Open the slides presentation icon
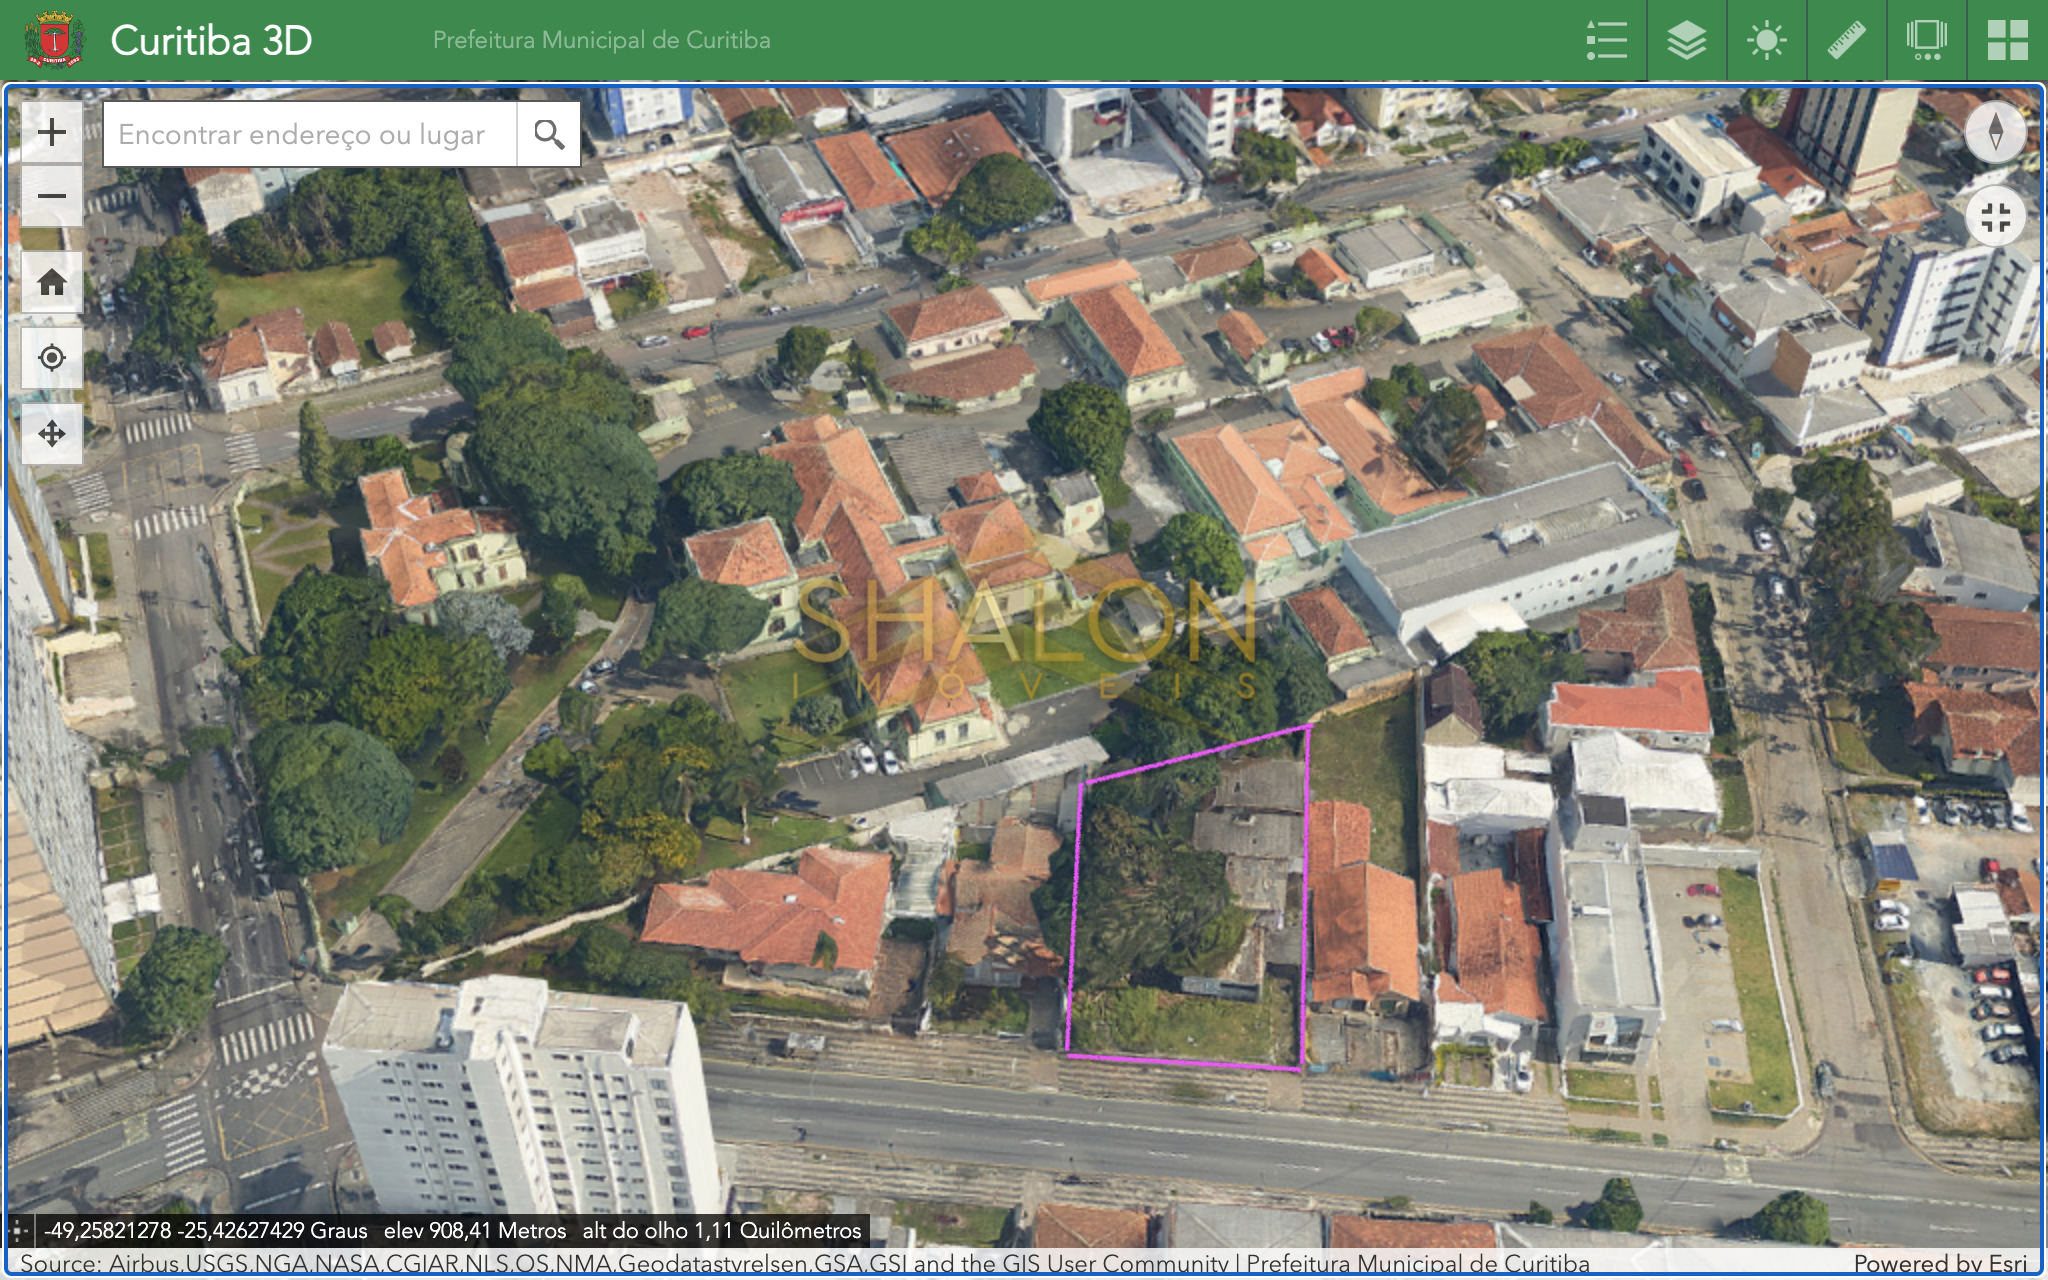 pyautogui.click(x=1926, y=41)
